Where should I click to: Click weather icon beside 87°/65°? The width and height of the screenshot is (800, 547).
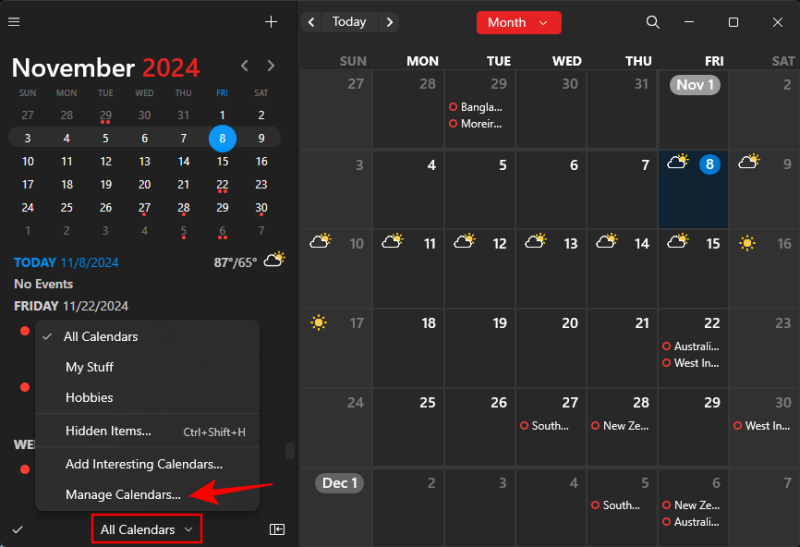(273, 260)
